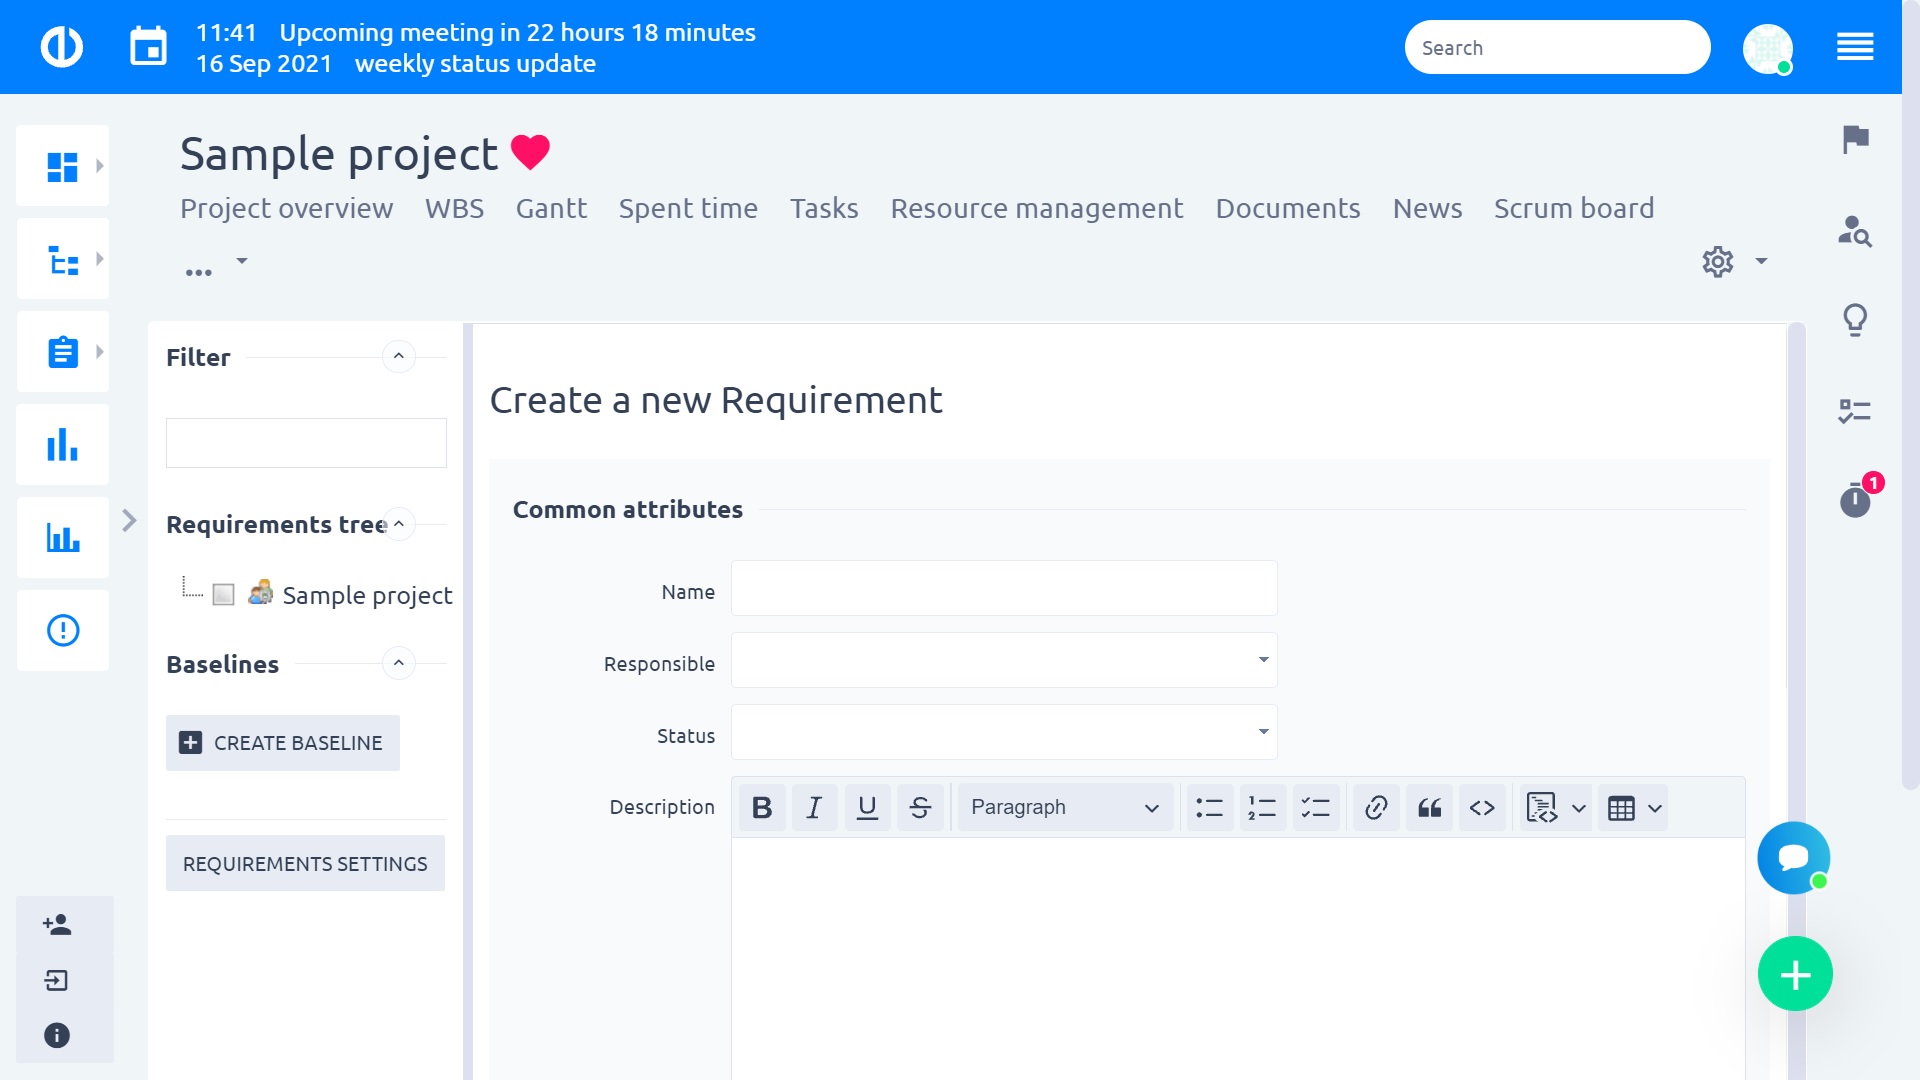1920x1080 pixels.
Task: Switch to the Scrum board tab
Action: coord(1573,207)
